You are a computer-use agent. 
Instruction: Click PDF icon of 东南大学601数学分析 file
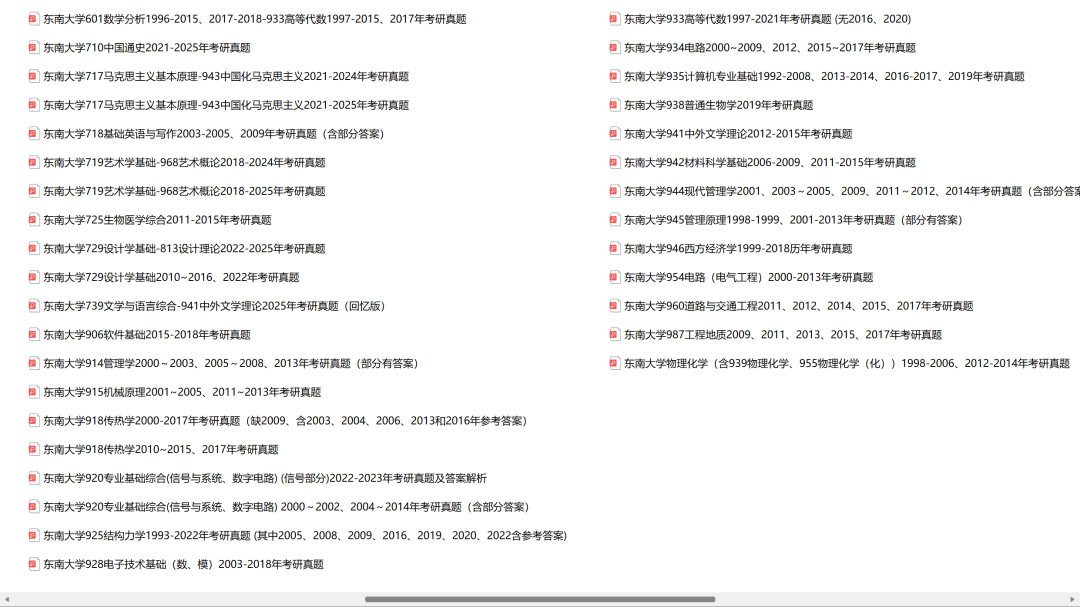(x=33, y=19)
